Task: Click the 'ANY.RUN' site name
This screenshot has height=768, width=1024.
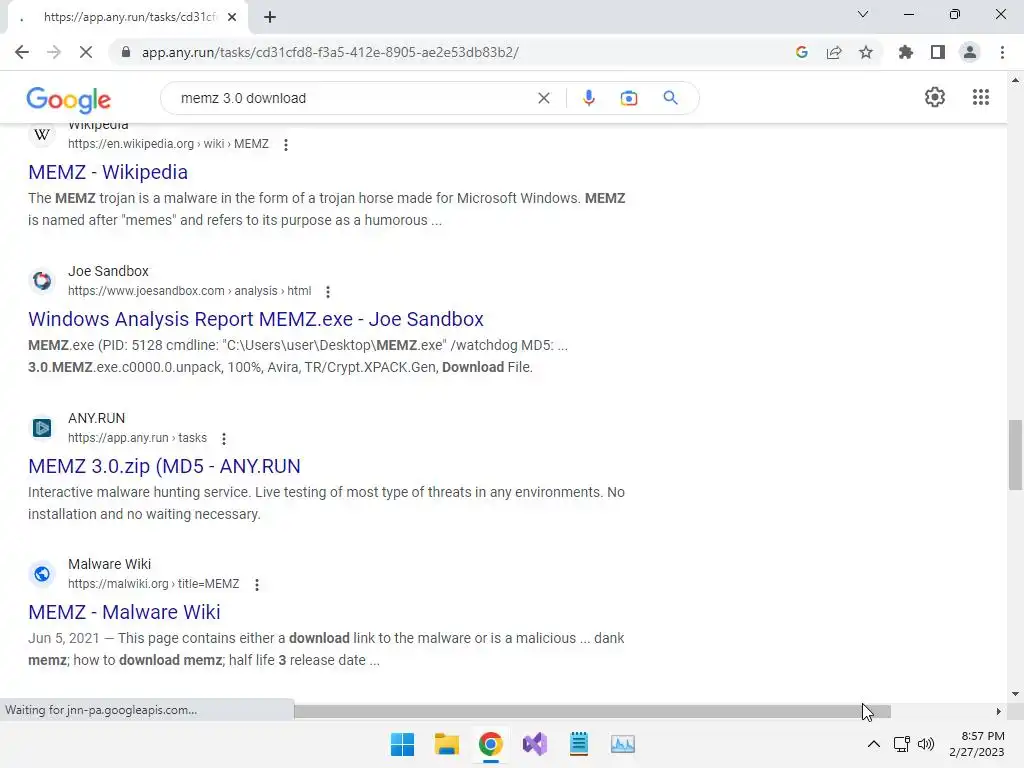Action: (97, 418)
